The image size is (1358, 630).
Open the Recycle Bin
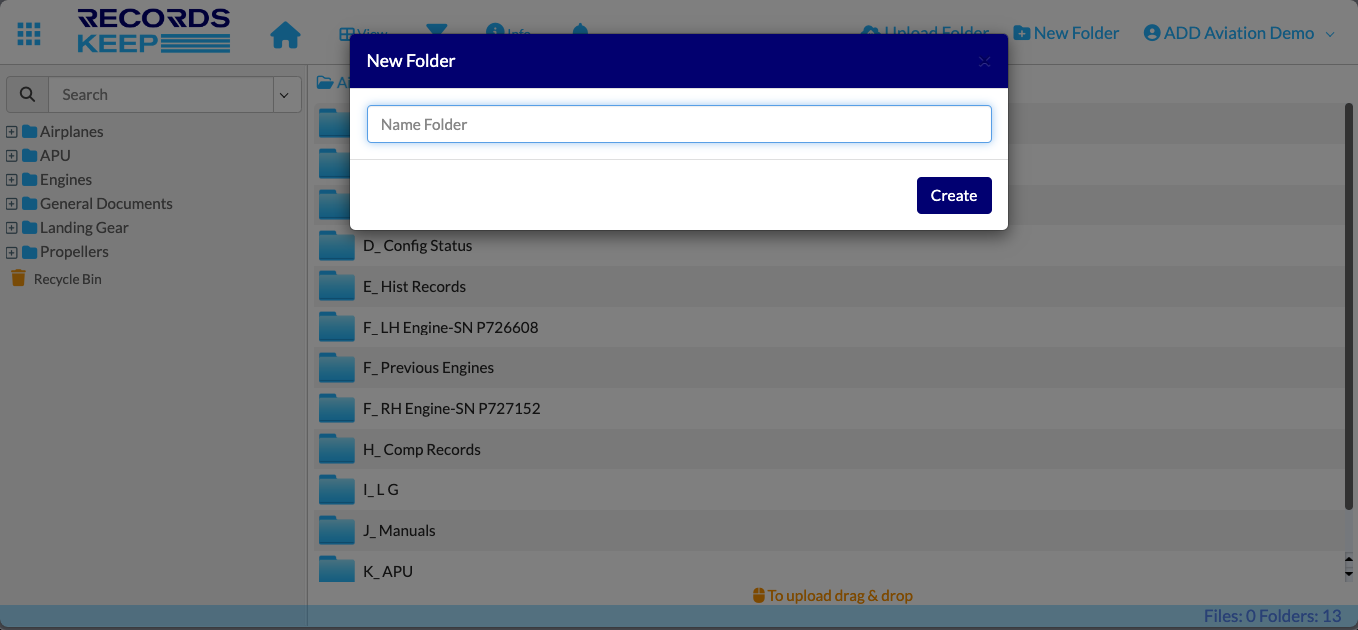pyautogui.click(x=67, y=279)
